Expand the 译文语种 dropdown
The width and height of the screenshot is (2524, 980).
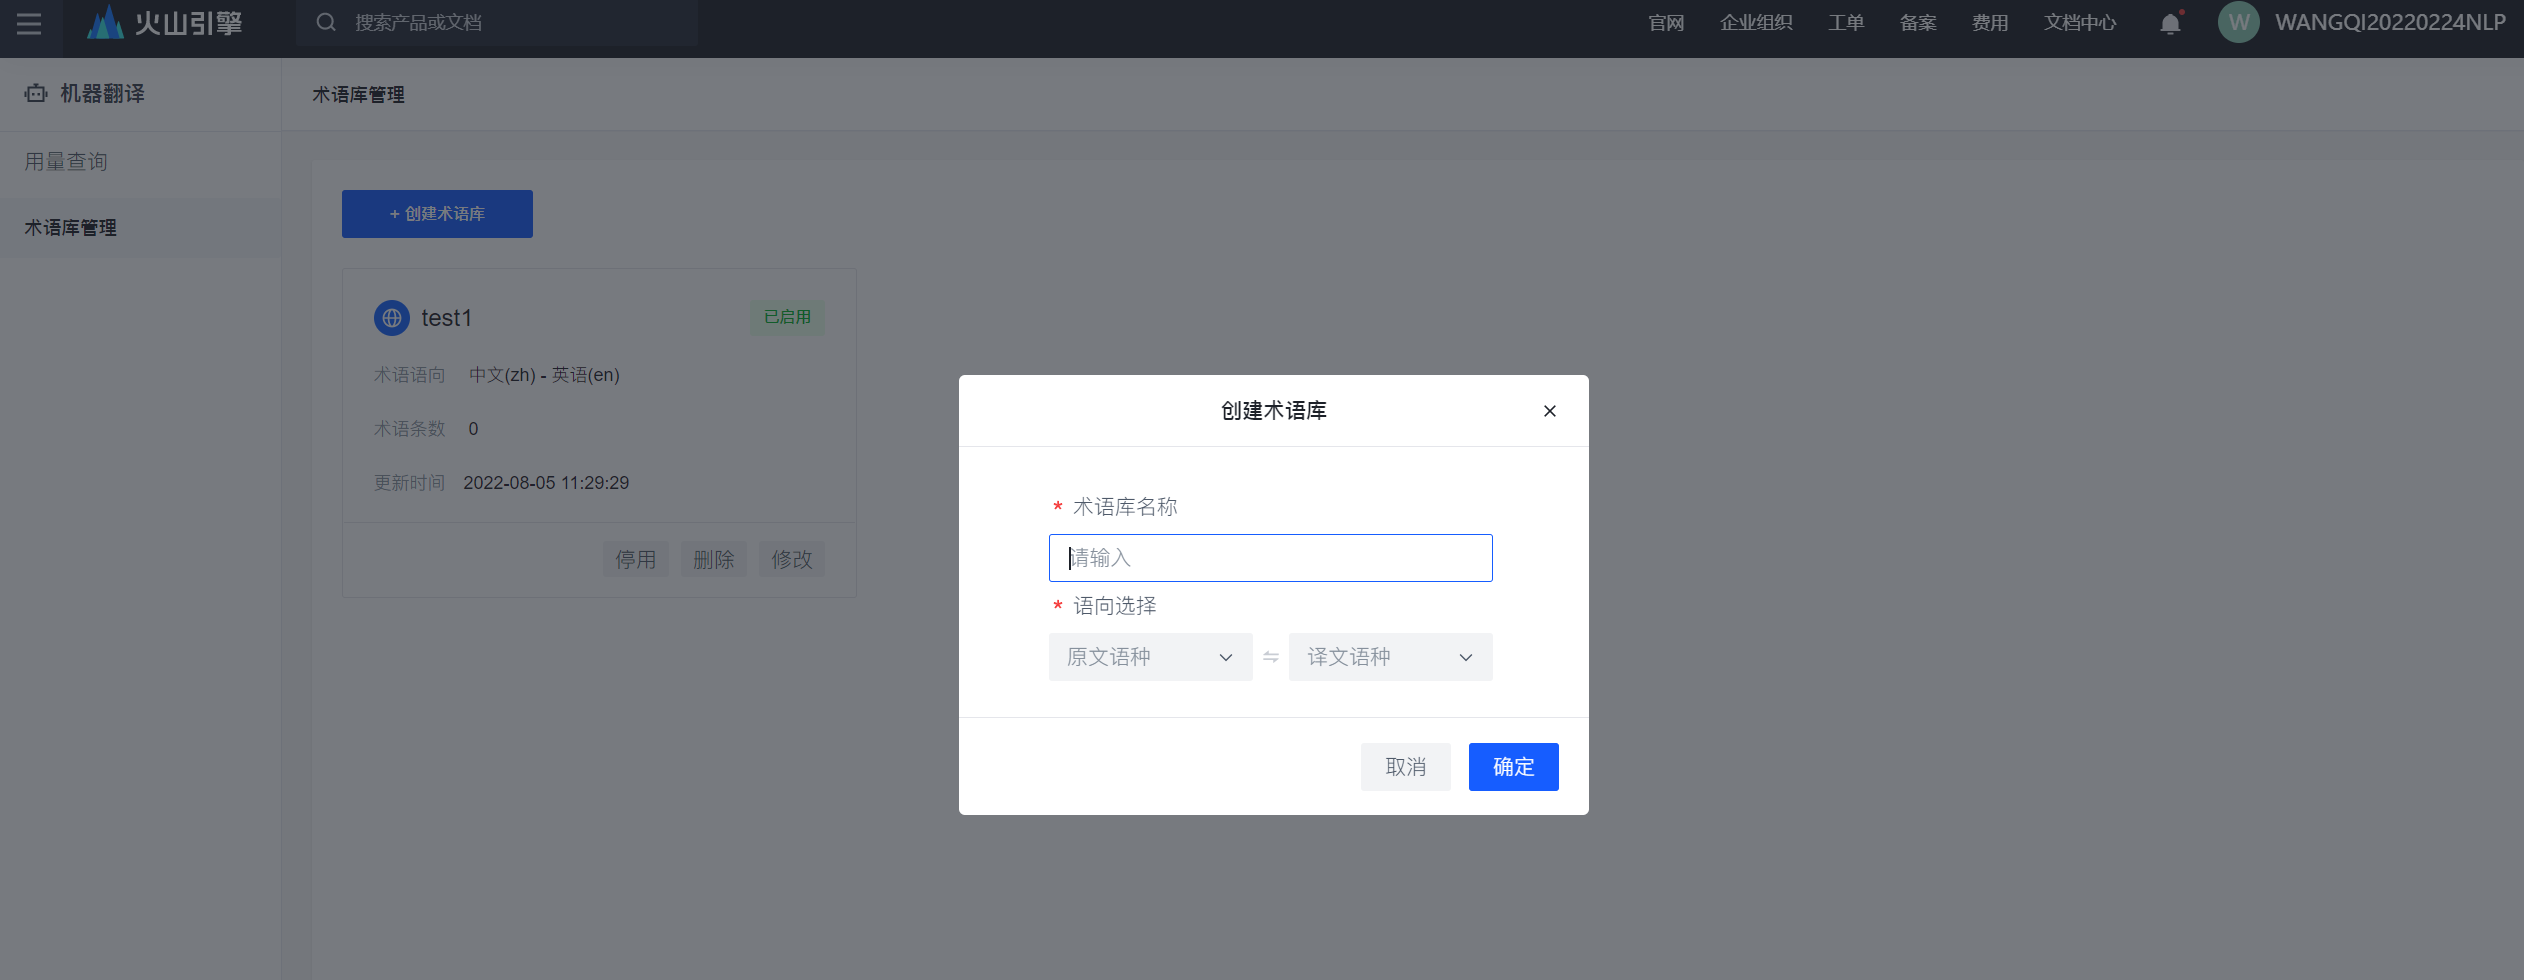pyautogui.click(x=1391, y=657)
